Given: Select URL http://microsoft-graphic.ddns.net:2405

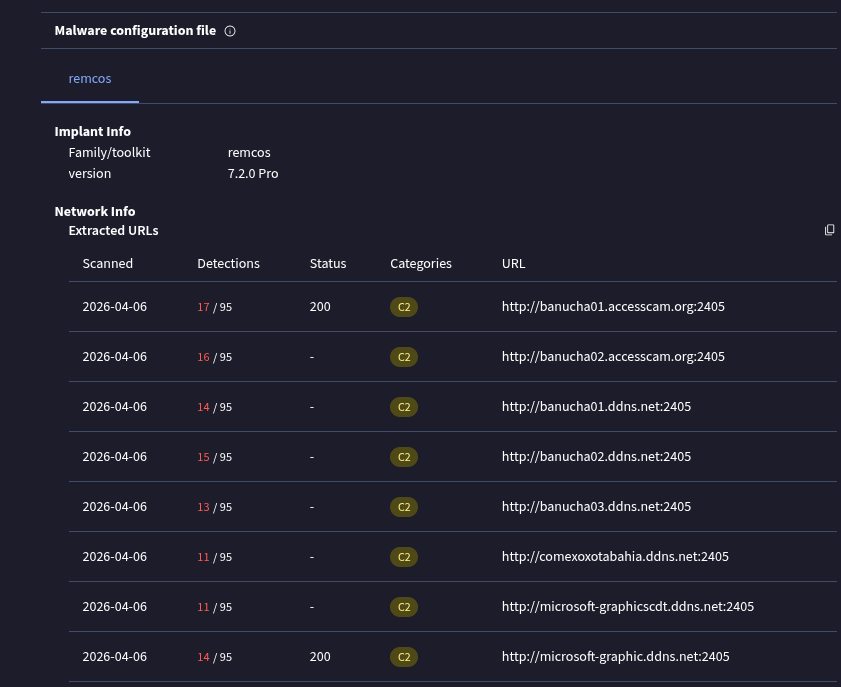Looking at the screenshot, I should point(616,656).
